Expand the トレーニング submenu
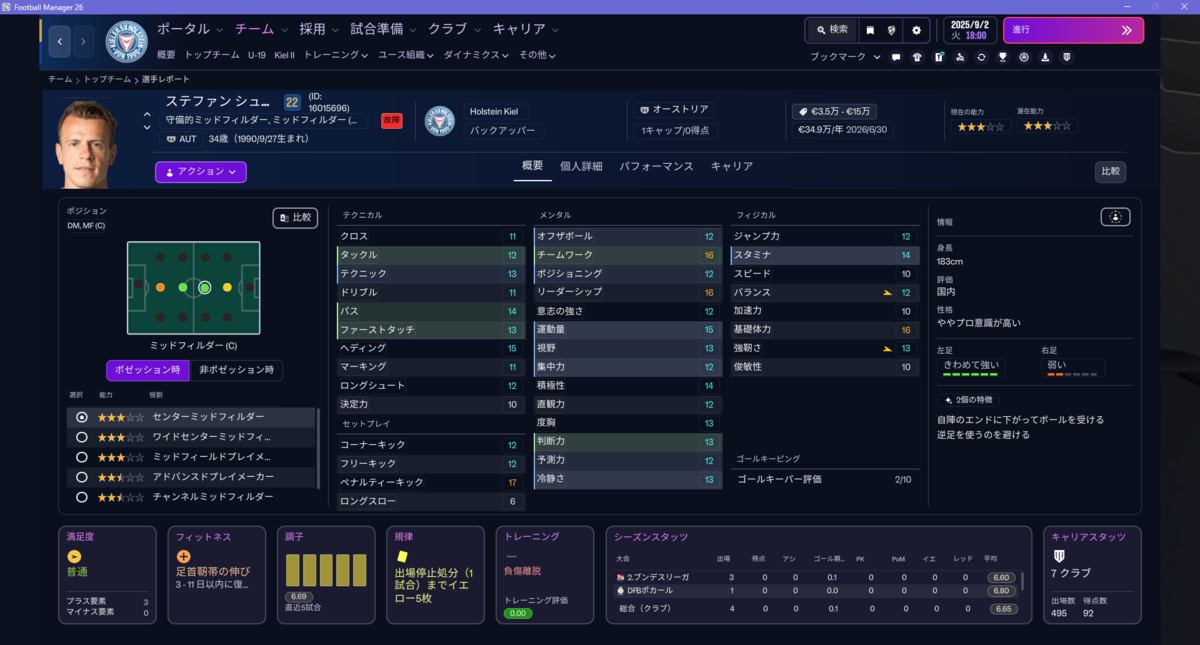 click(x=335, y=55)
